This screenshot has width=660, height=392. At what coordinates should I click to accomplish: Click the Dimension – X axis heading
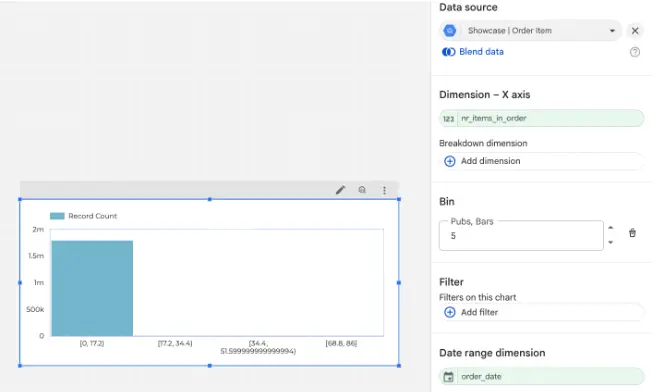484,95
